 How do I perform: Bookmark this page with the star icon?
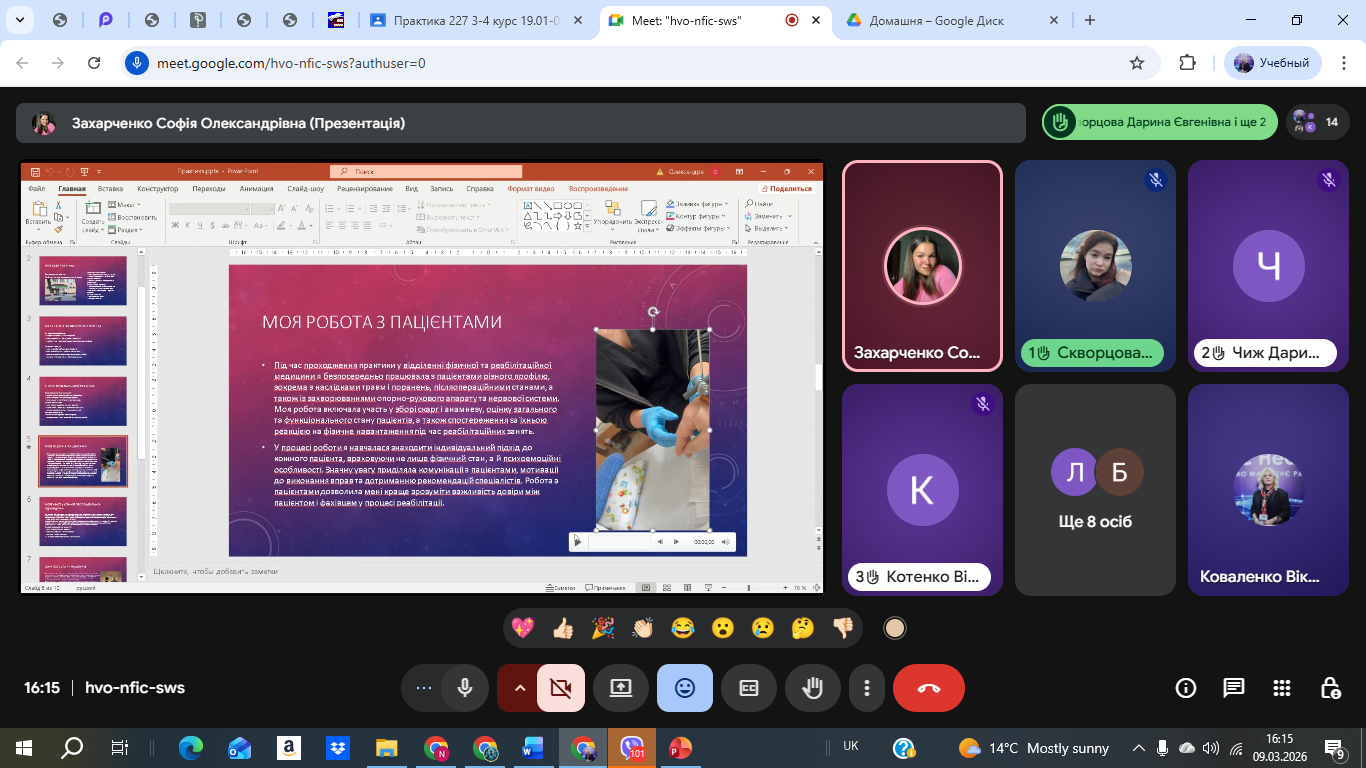click(x=1137, y=63)
